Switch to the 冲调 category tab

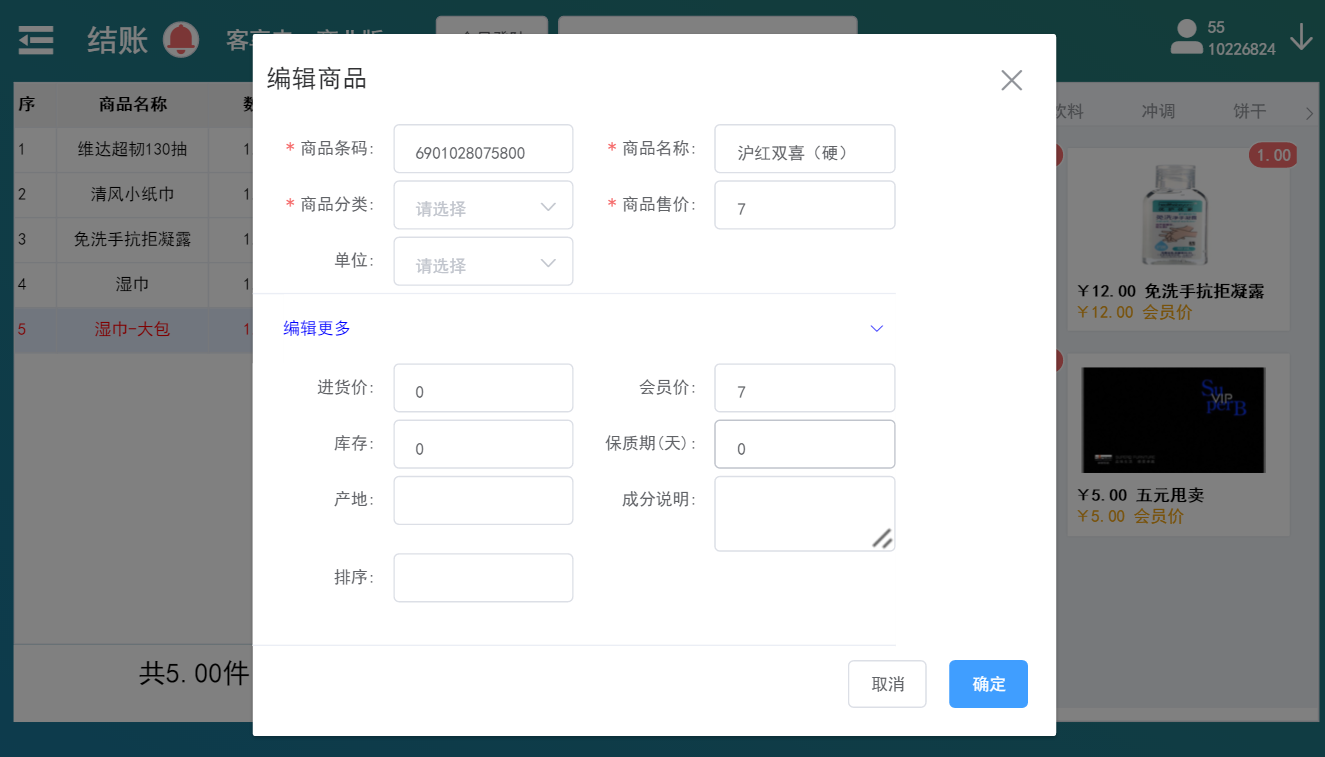[x=1158, y=112]
